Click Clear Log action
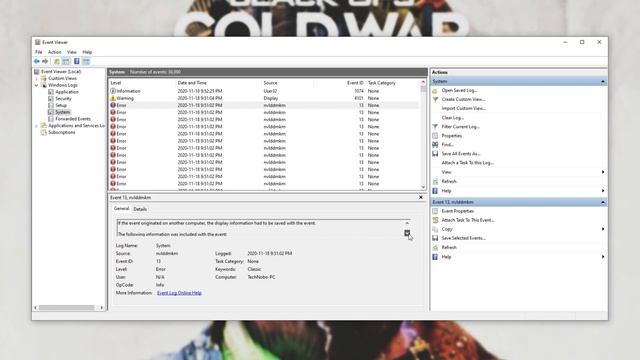Image resolution: width=640 pixels, height=360 pixels. 453,118
